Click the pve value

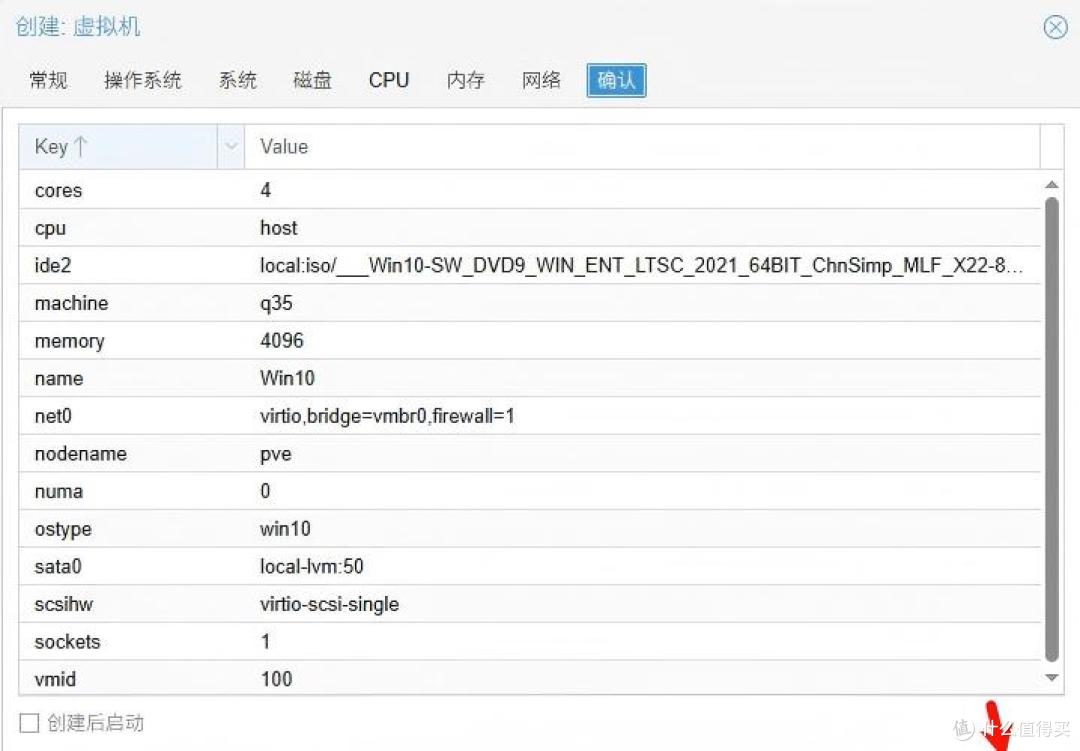pos(276,455)
